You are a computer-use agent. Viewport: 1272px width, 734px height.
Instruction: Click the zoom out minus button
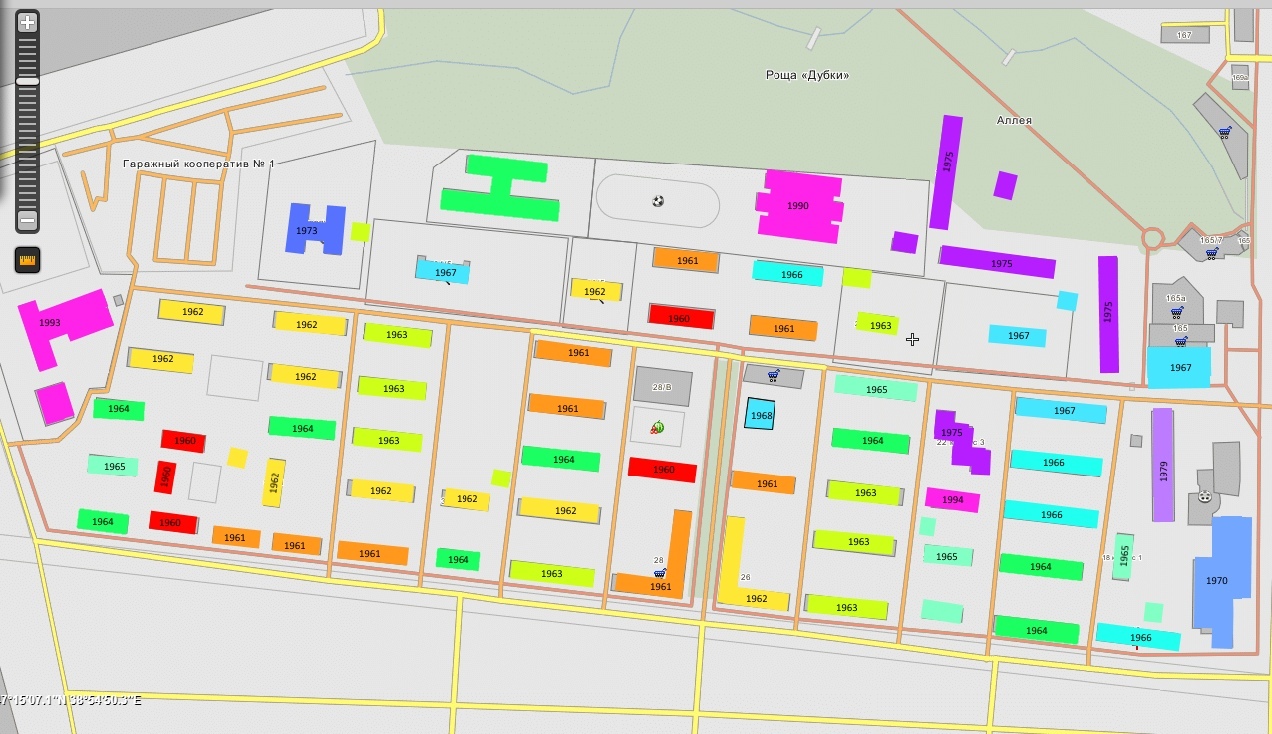tap(27, 220)
